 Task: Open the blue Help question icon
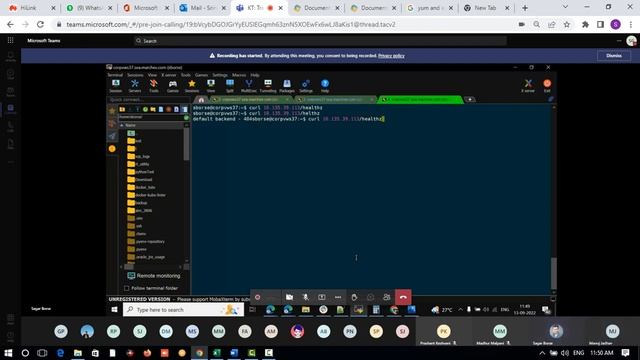(x=325, y=86)
